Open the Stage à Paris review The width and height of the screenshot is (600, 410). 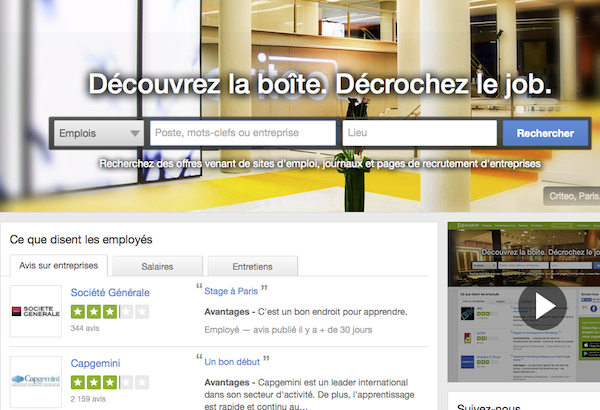pos(231,291)
